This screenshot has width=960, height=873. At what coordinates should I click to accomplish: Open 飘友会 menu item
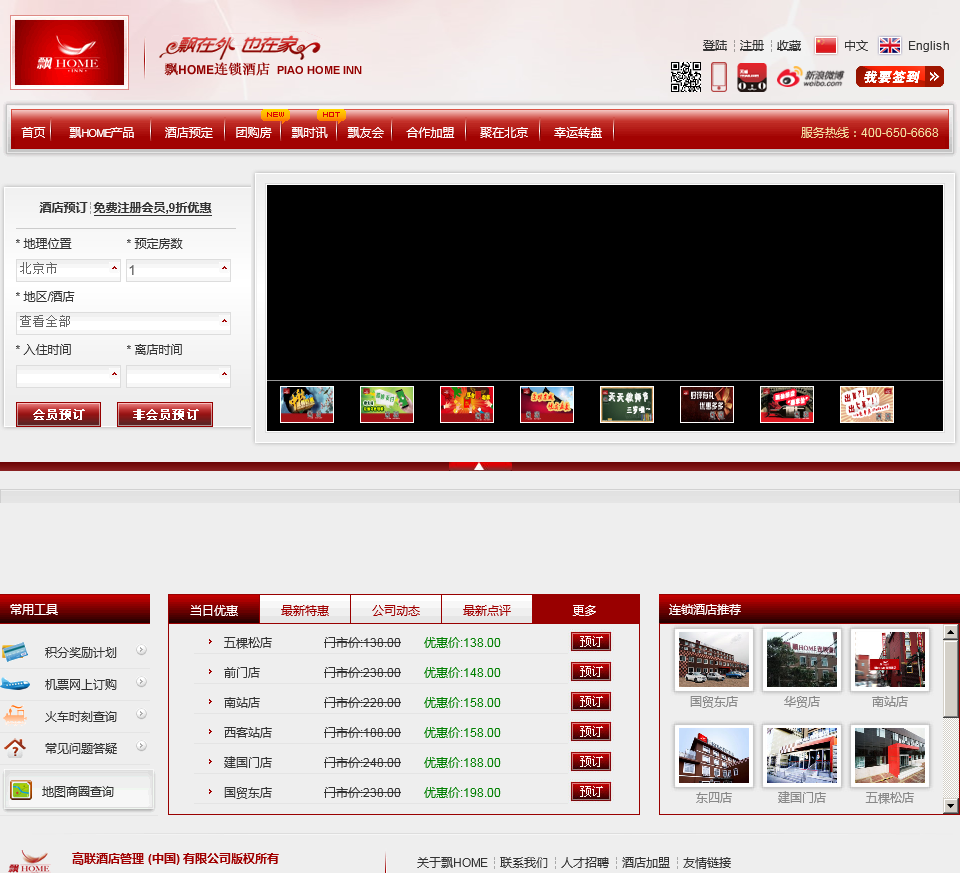(x=366, y=132)
